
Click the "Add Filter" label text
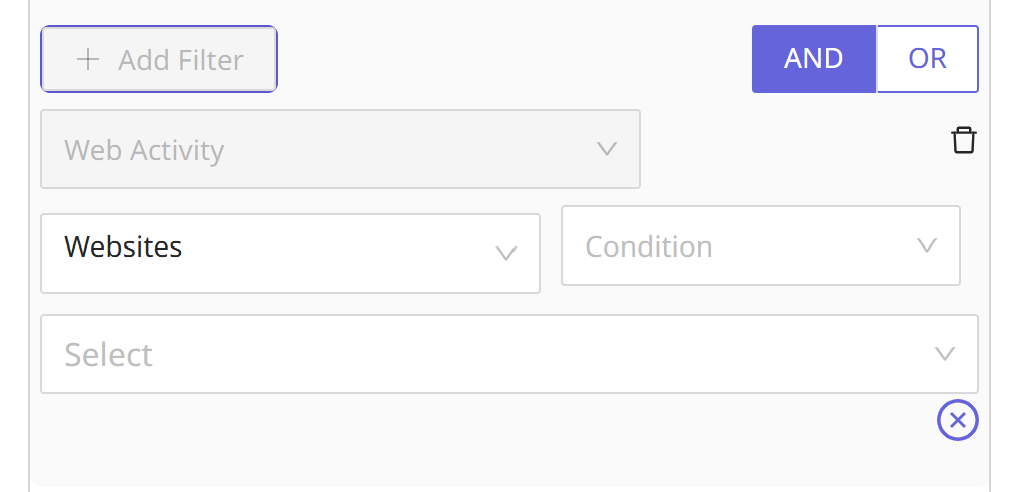(181, 60)
